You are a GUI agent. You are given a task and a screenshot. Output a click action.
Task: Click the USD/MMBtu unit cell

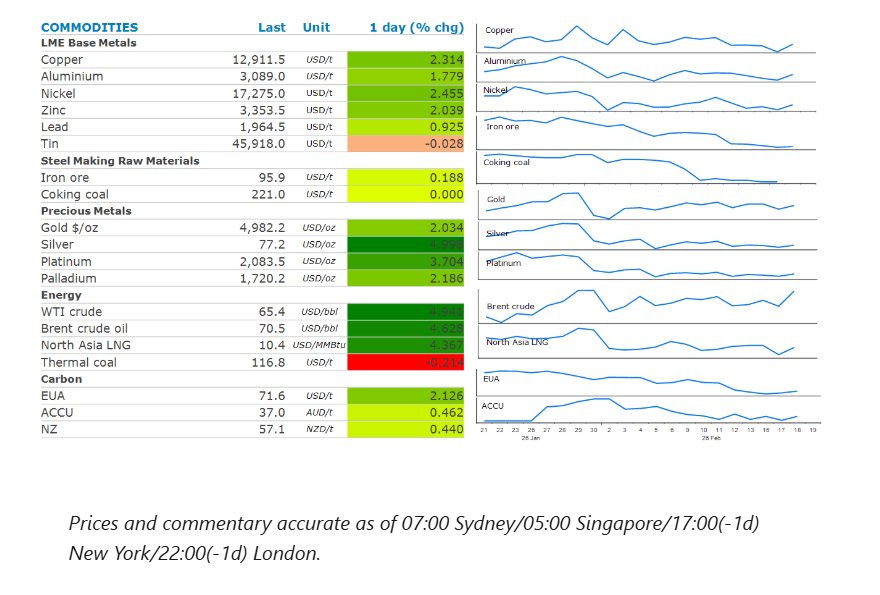coord(319,345)
